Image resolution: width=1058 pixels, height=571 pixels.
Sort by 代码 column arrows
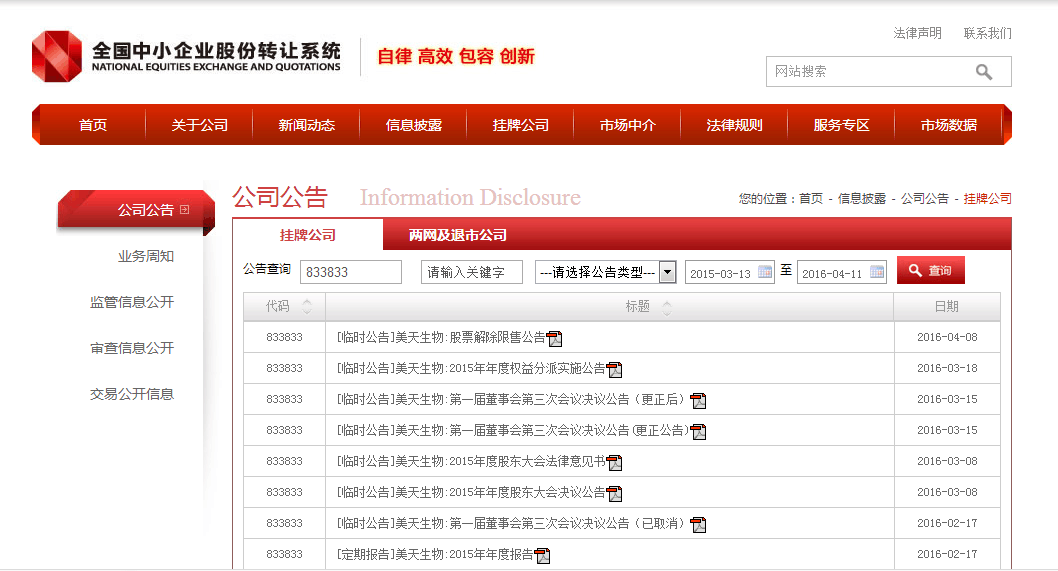coord(307,307)
